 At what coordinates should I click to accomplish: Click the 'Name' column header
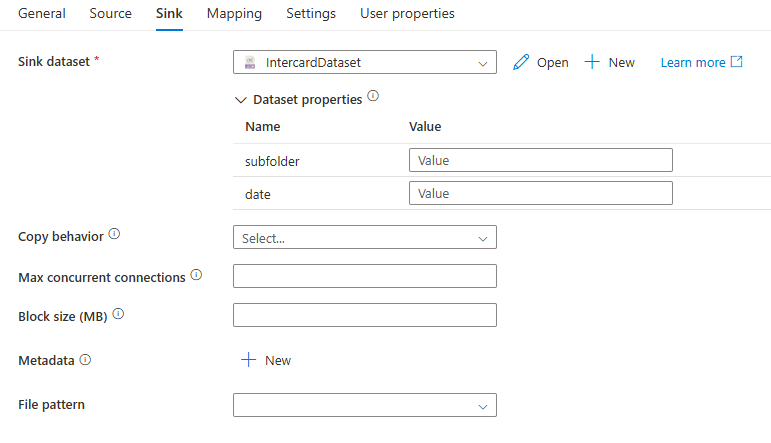[263, 126]
